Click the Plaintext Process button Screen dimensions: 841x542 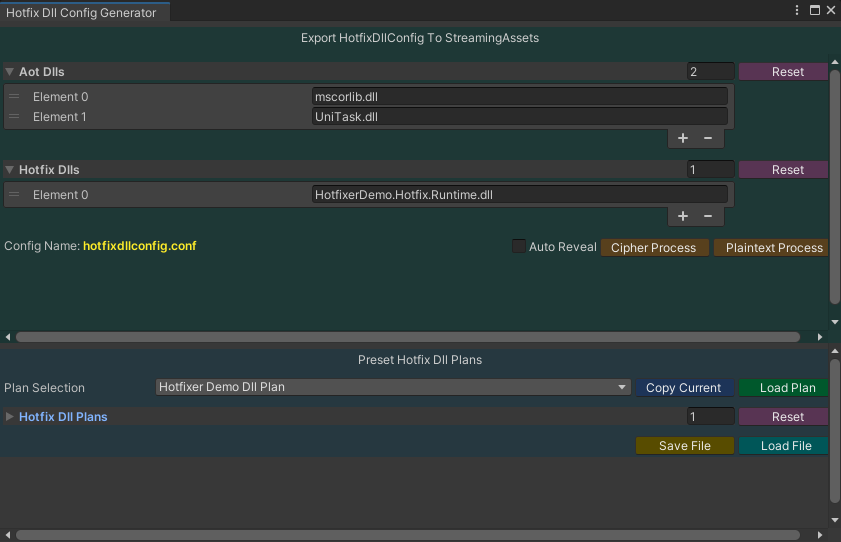[773, 247]
